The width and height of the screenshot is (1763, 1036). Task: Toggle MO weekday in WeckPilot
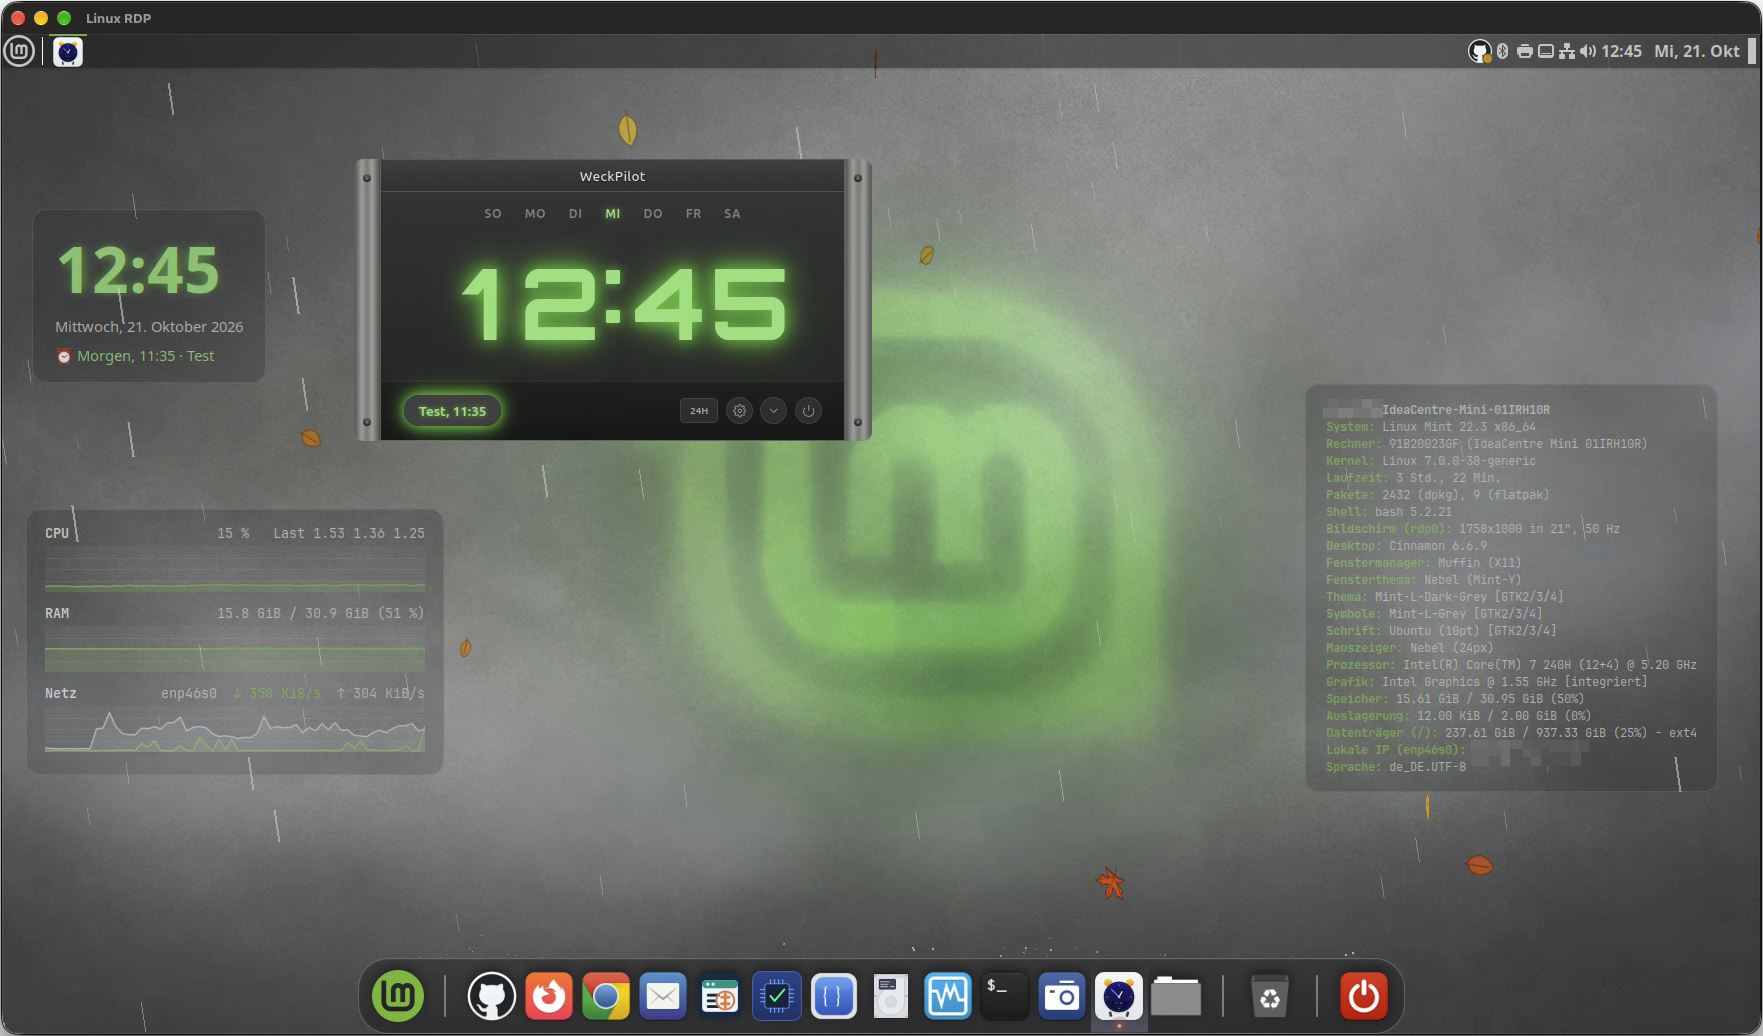click(x=535, y=214)
